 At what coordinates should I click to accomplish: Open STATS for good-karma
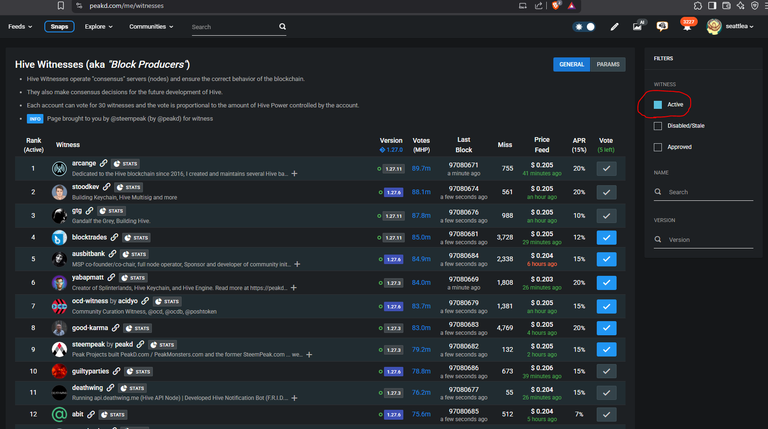138,328
